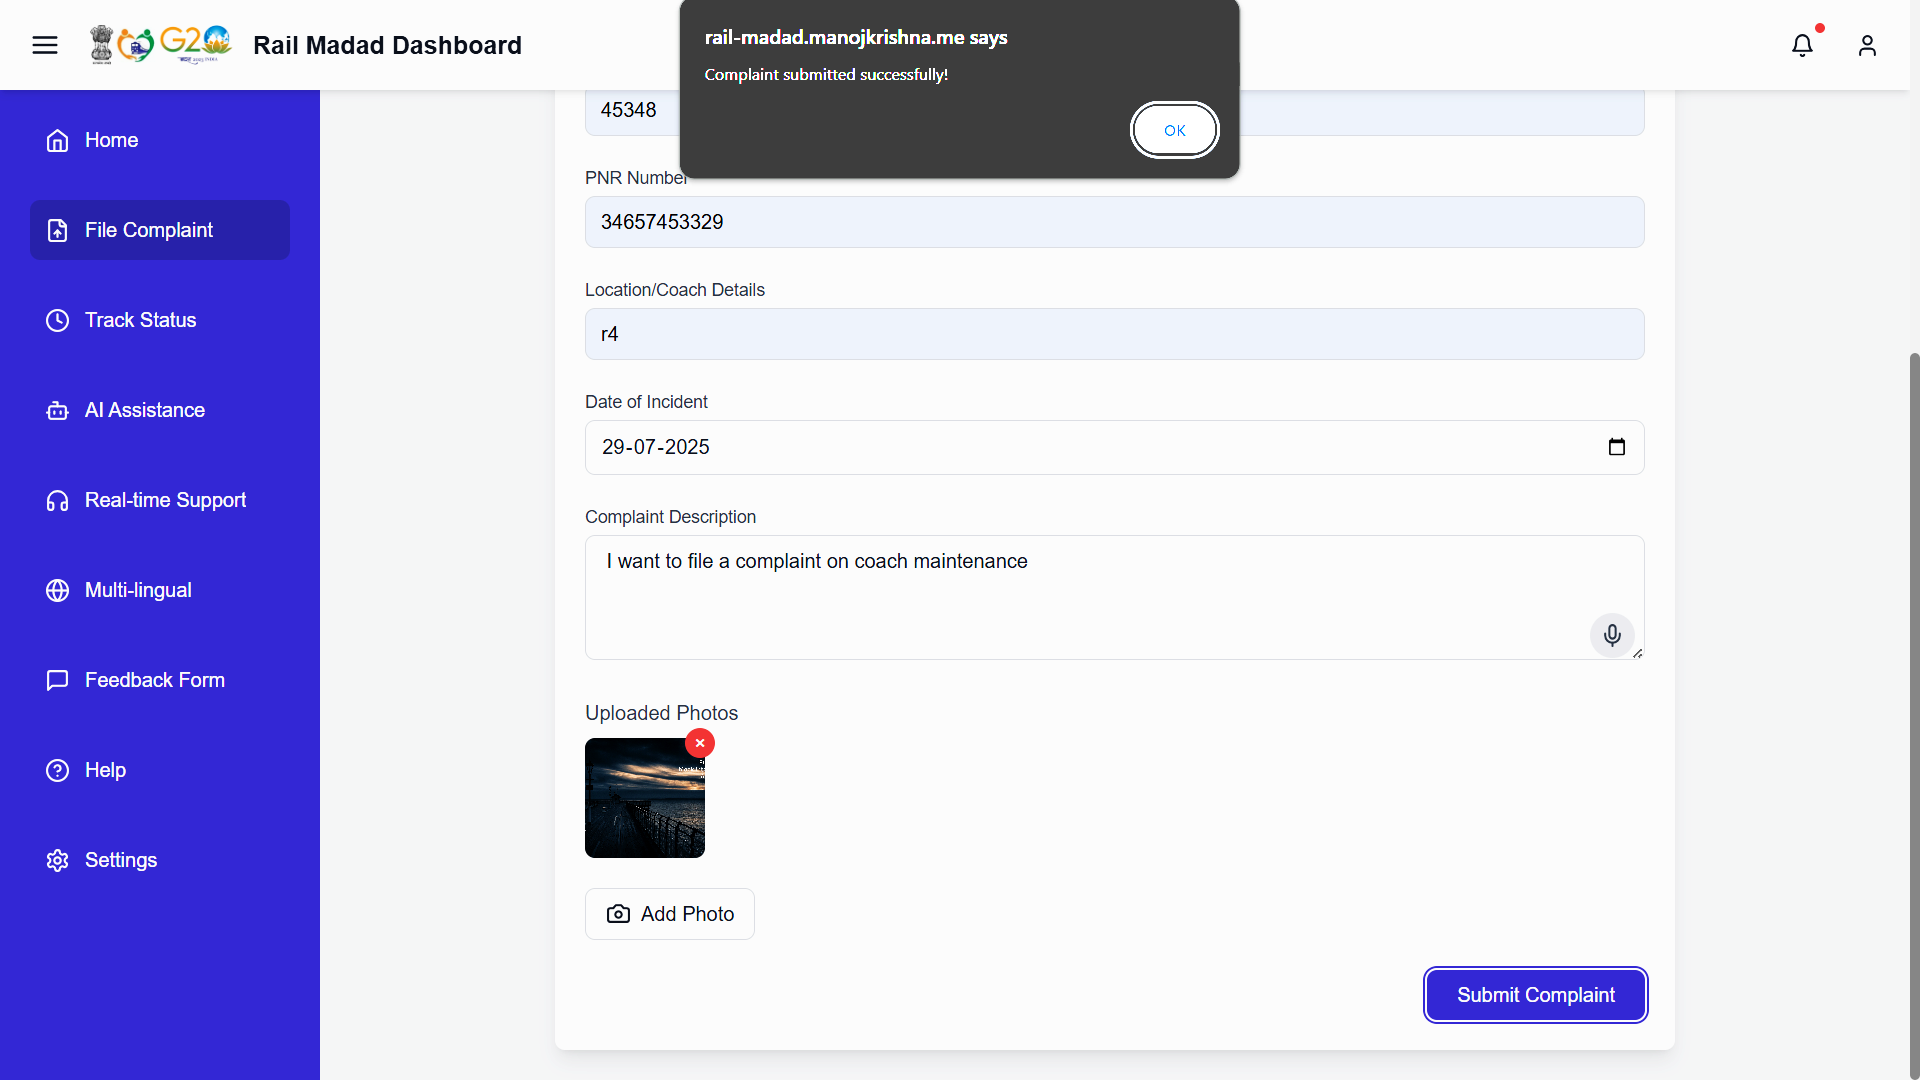Navigate to the Home menu item
The image size is (1920, 1080).
[111, 140]
